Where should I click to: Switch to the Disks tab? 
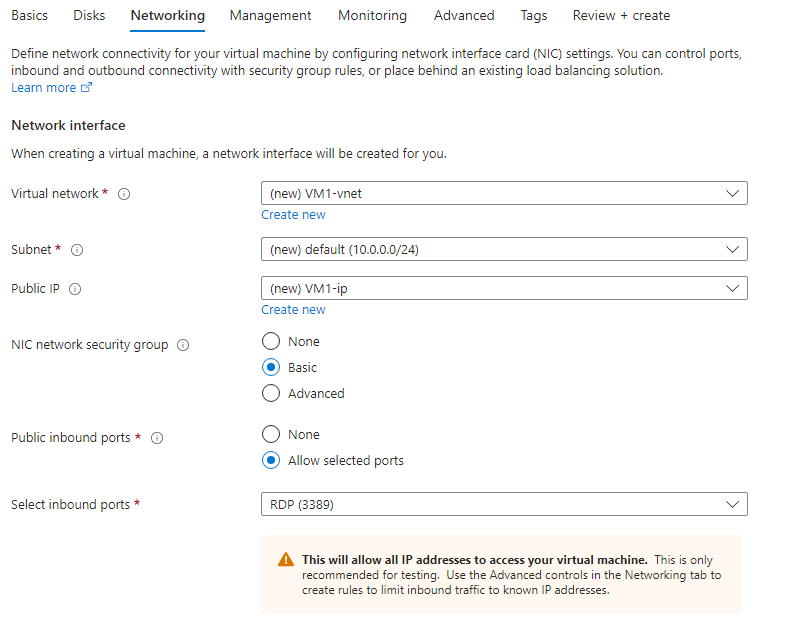point(89,15)
